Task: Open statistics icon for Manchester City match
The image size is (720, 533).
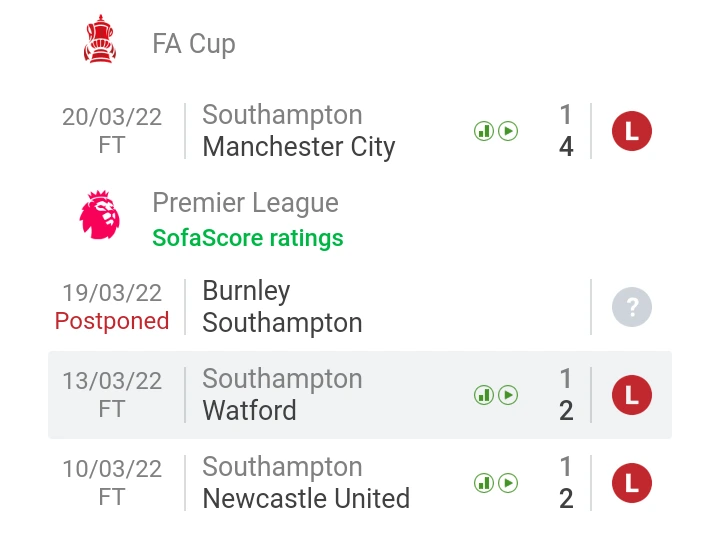Action: 484,131
